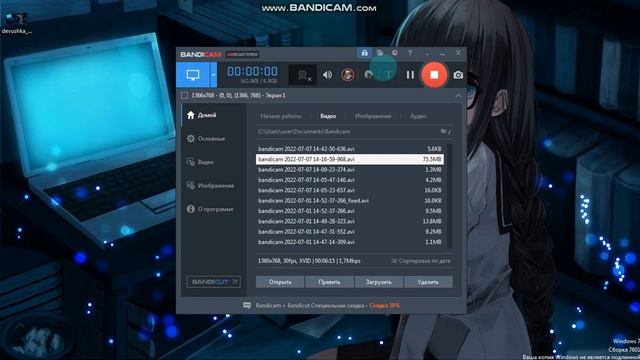
Task: Click the Править button
Action: tap(329, 282)
